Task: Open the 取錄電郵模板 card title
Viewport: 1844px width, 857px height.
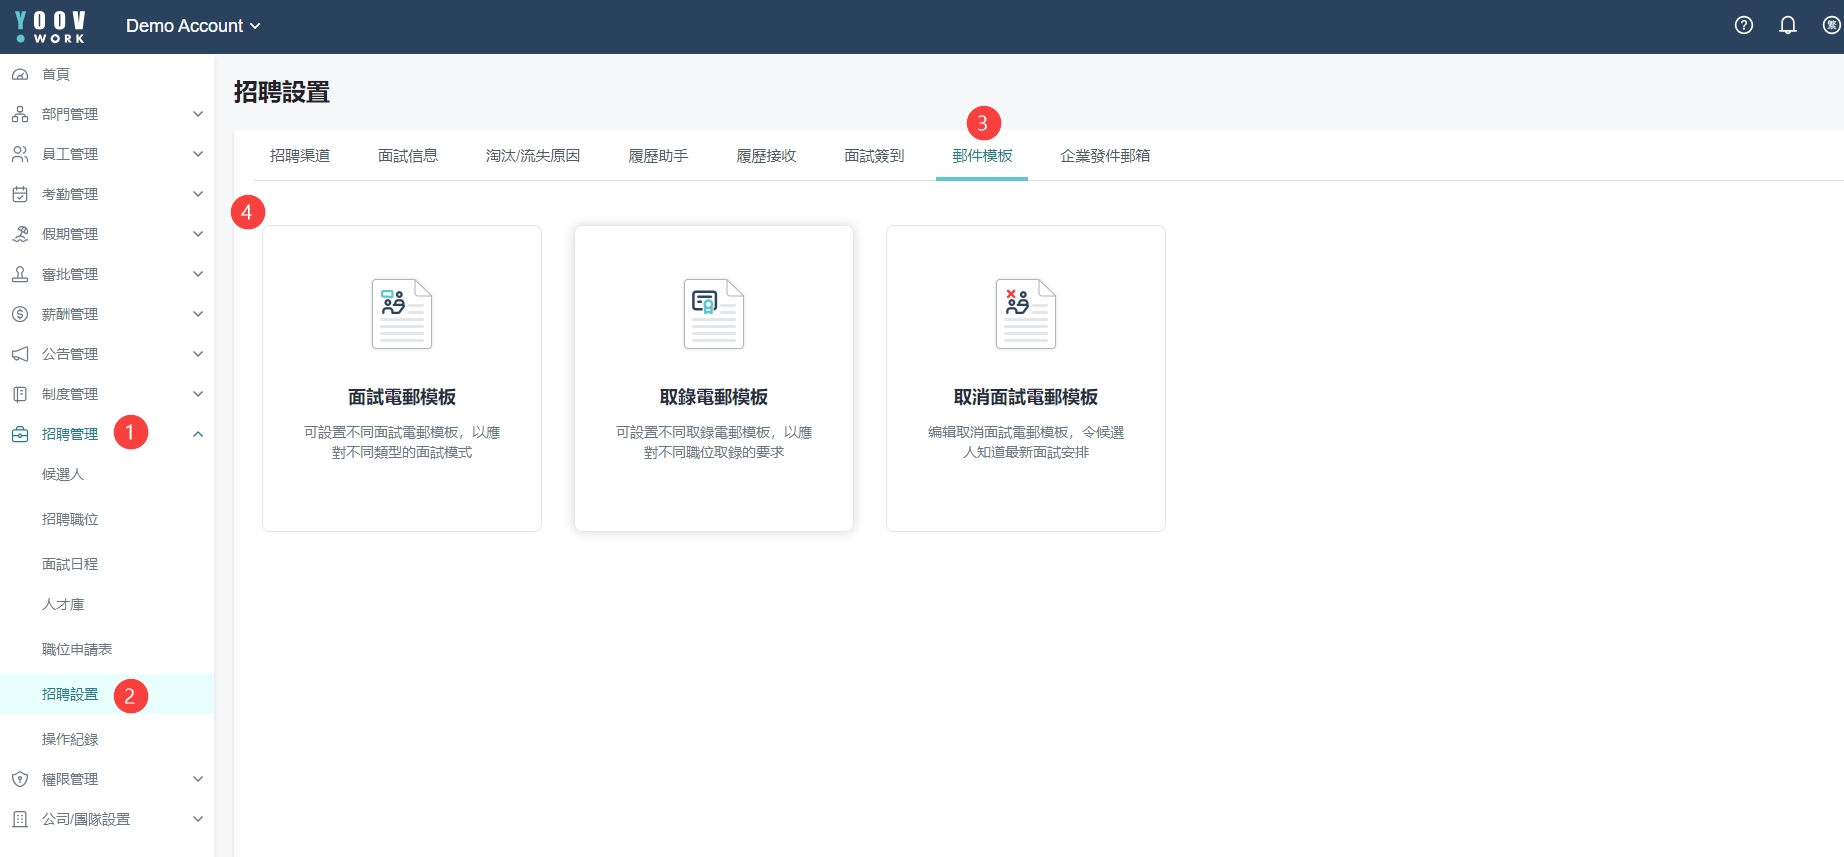Action: click(713, 397)
